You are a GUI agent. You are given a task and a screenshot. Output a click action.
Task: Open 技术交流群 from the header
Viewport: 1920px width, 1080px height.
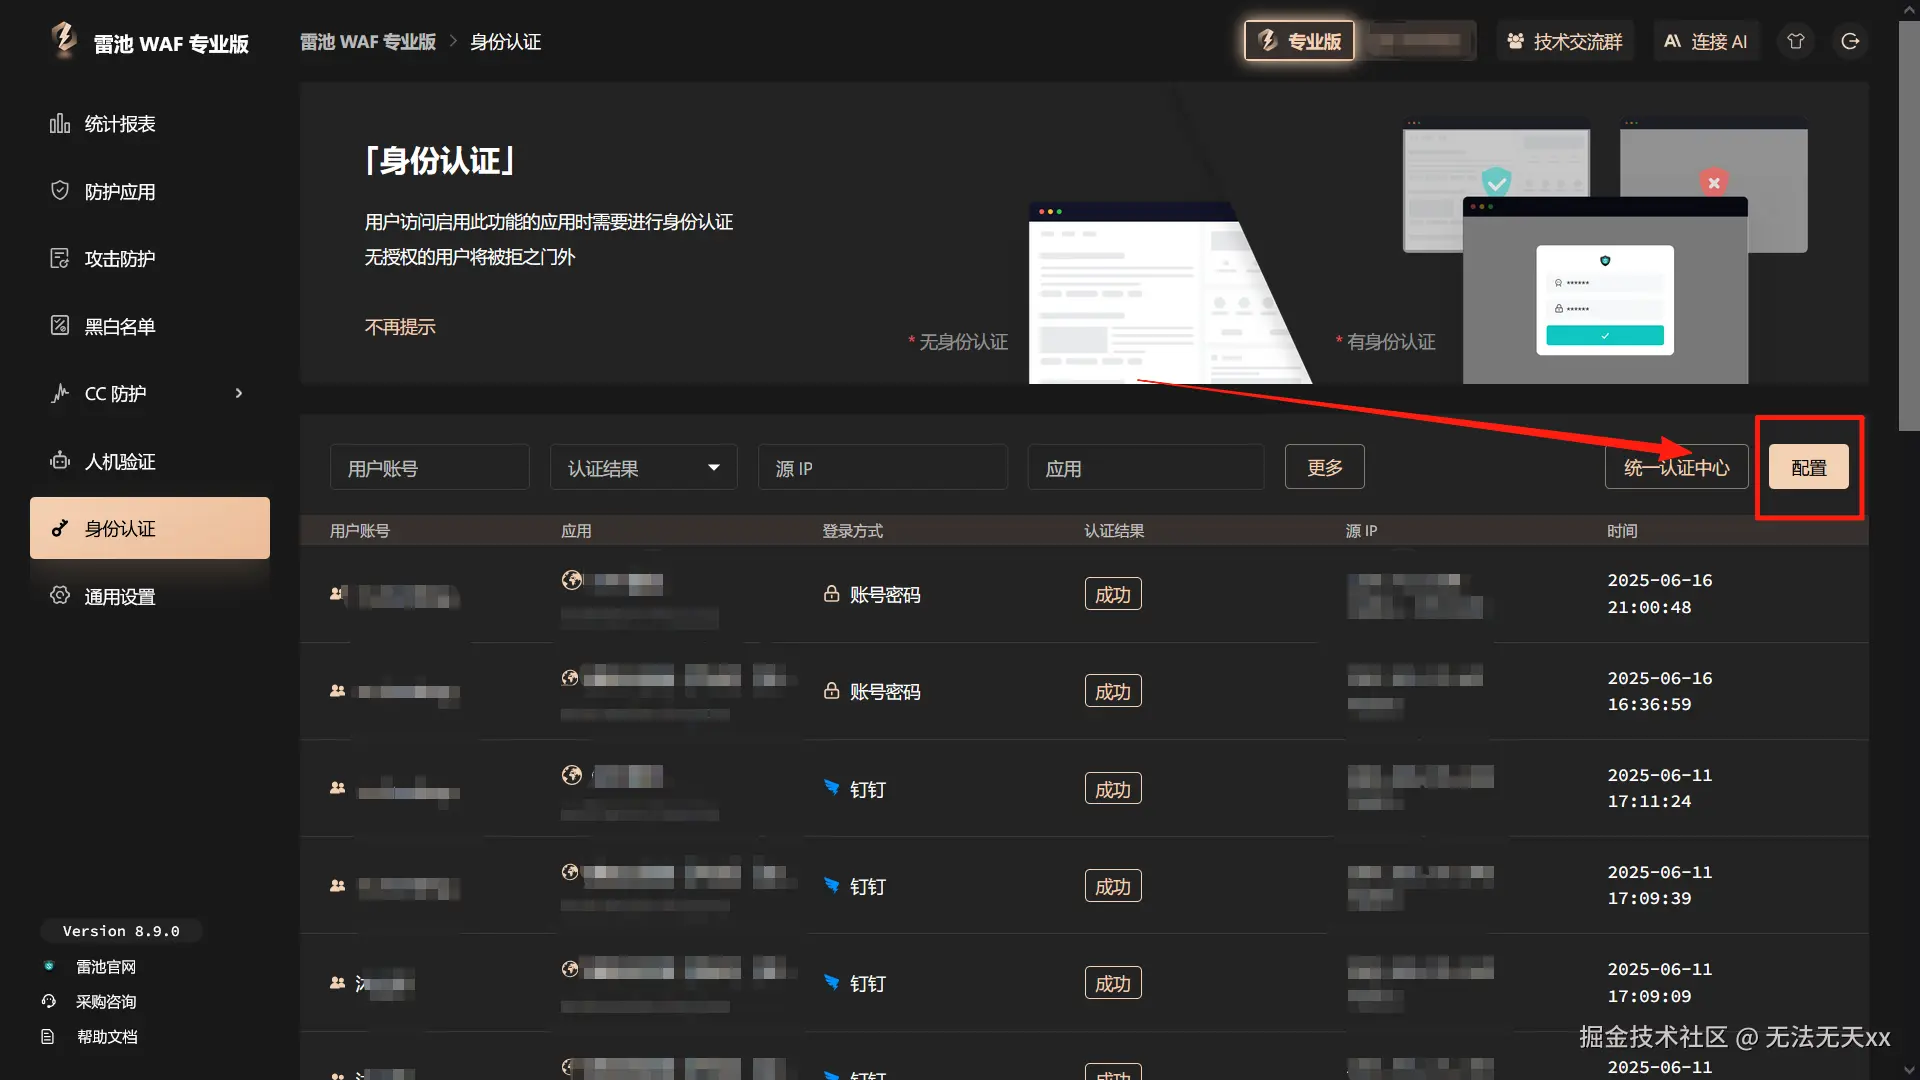(x=1565, y=41)
